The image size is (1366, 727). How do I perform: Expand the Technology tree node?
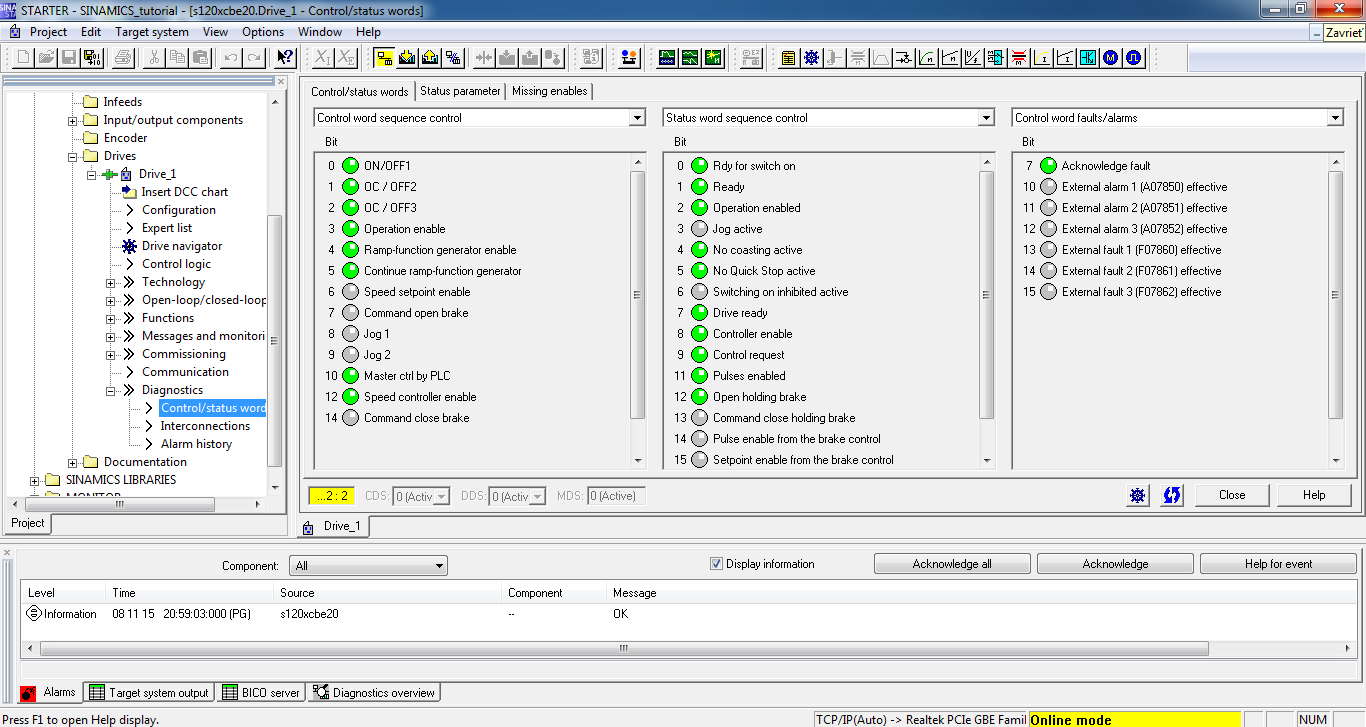coord(111,283)
